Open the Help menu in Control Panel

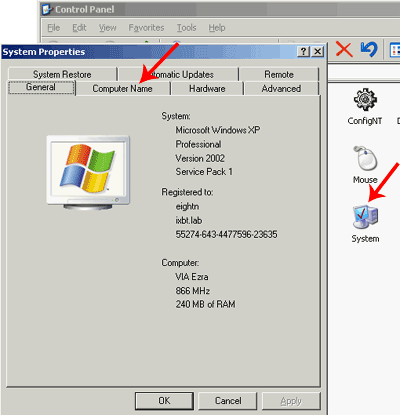click(x=217, y=28)
